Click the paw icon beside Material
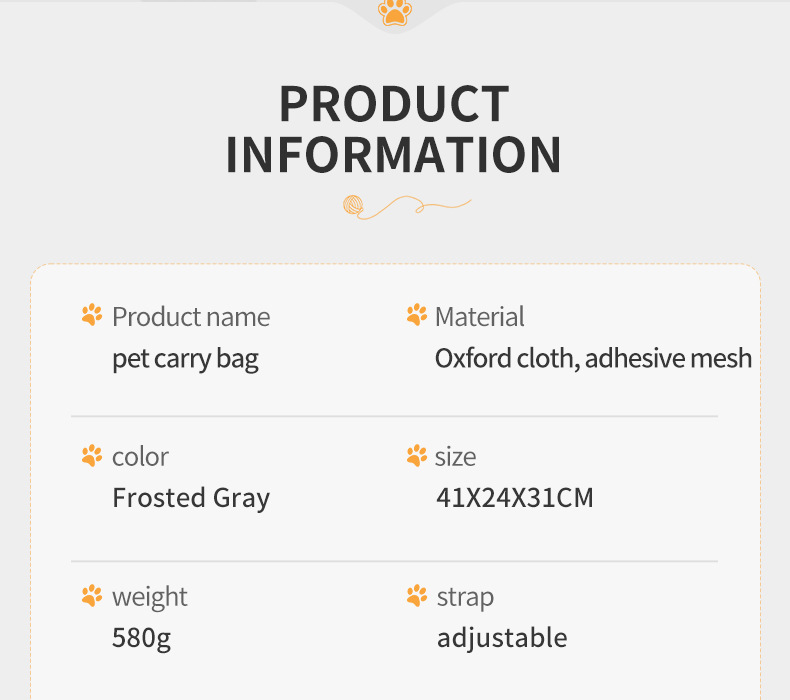This screenshot has height=700, width=790. tap(417, 316)
